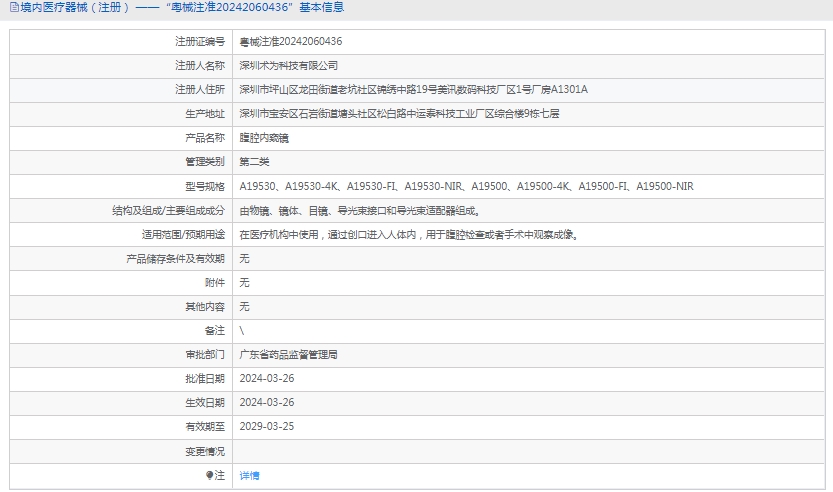Click the structure and composition description text
This screenshot has width=833, height=492.
[x=359, y=211]
